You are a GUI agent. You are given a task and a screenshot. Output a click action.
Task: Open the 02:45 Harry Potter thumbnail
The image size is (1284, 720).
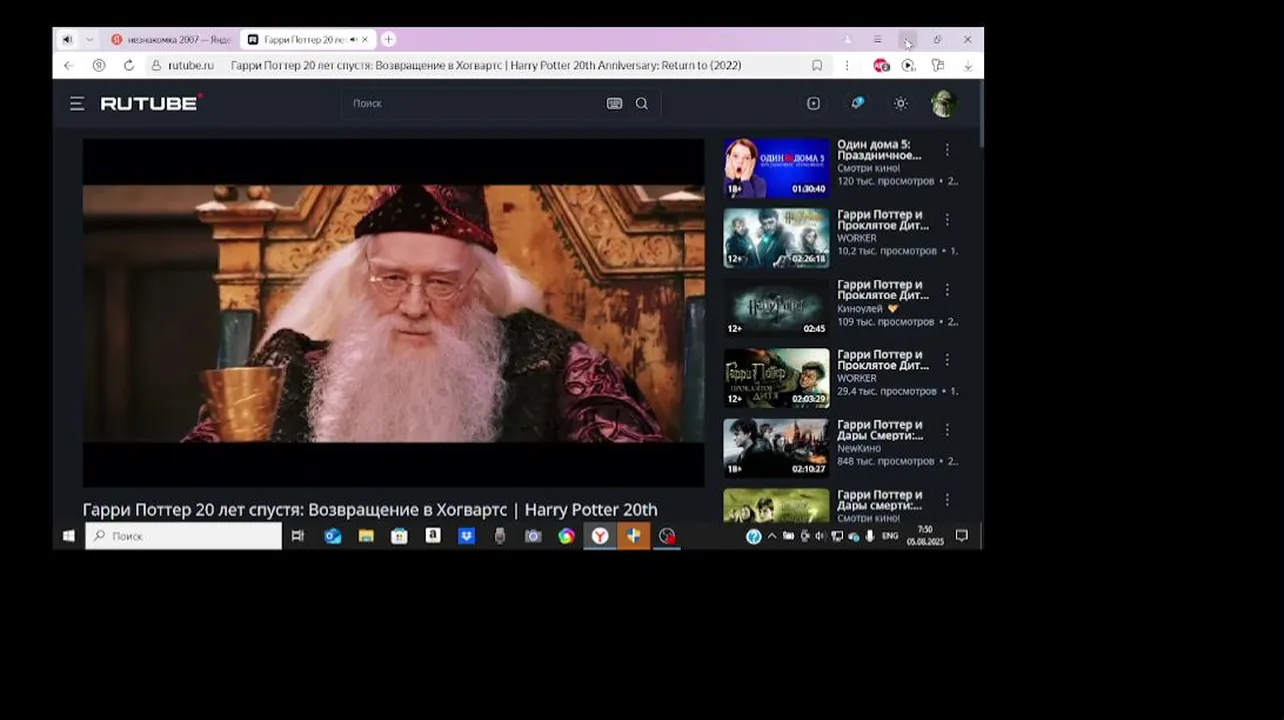click(x=776, y=308)
